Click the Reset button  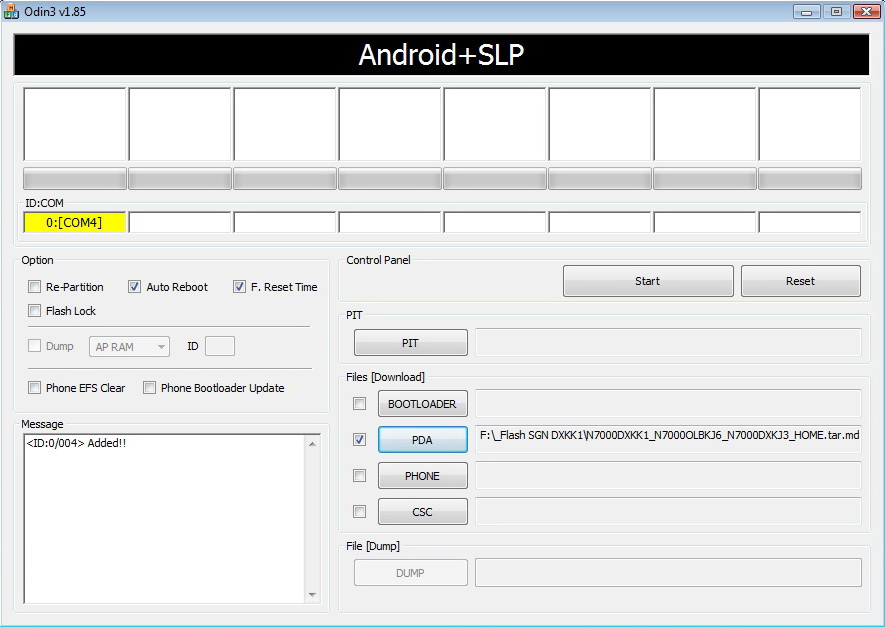click(x=800, y=281)
